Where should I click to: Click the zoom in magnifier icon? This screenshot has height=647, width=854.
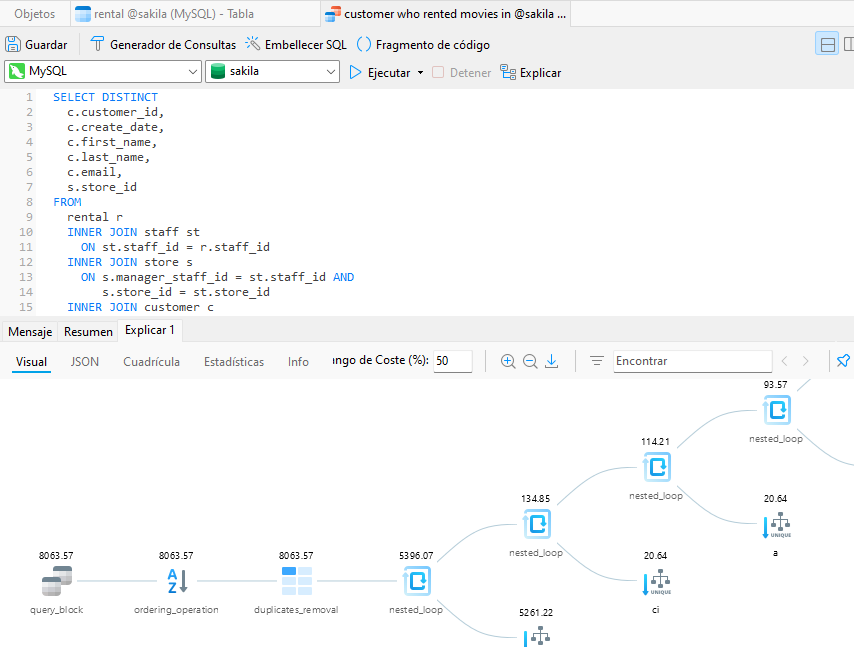[508, 361]
